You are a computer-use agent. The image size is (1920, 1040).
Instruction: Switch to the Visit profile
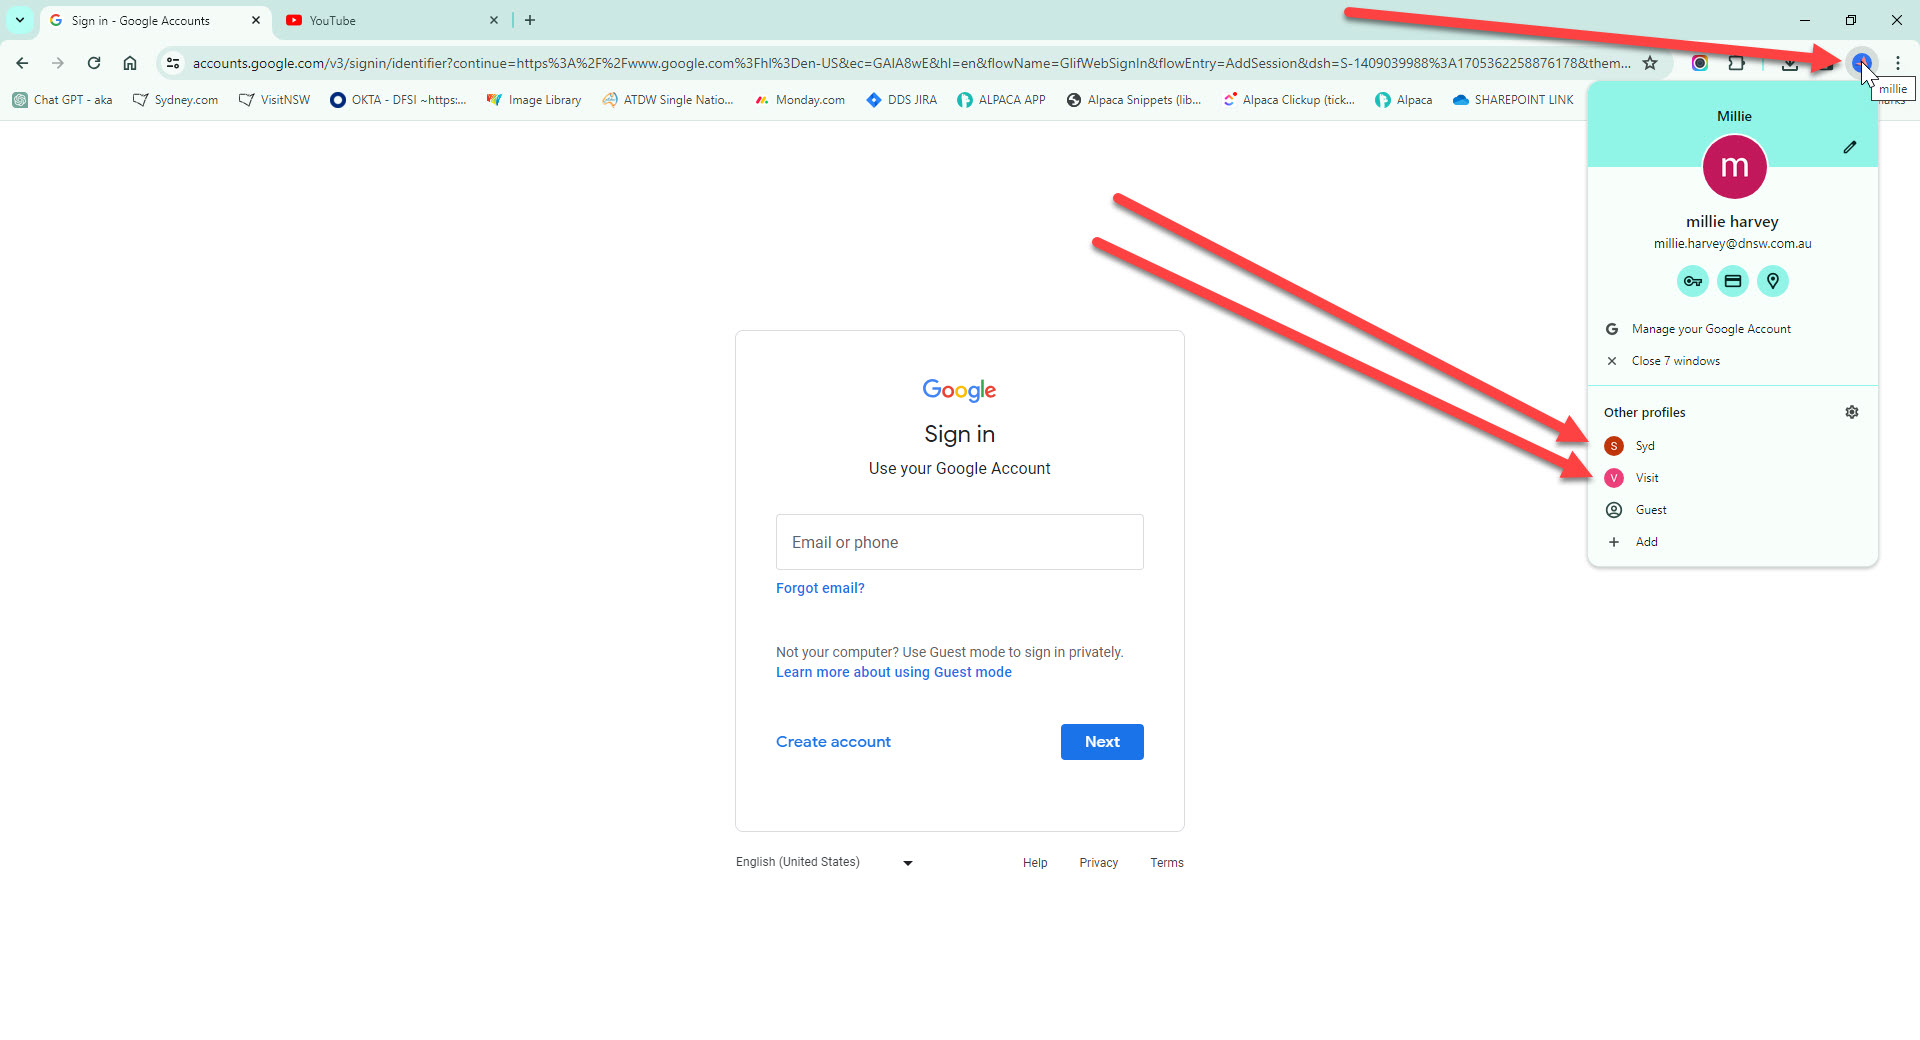(x=1733, y=478)
